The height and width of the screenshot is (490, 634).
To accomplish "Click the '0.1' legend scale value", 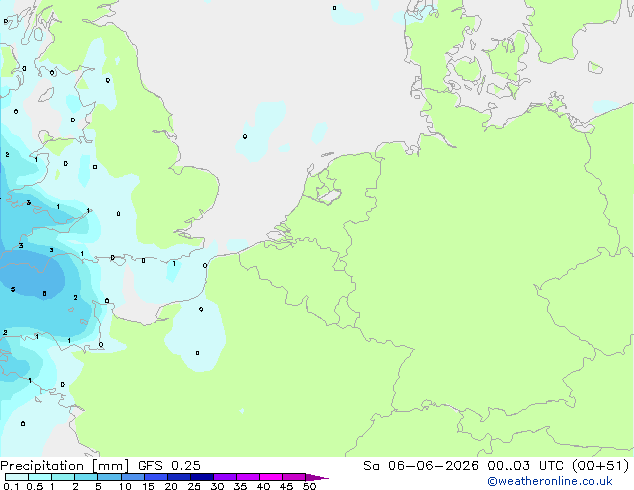I will tap(11, 486).
